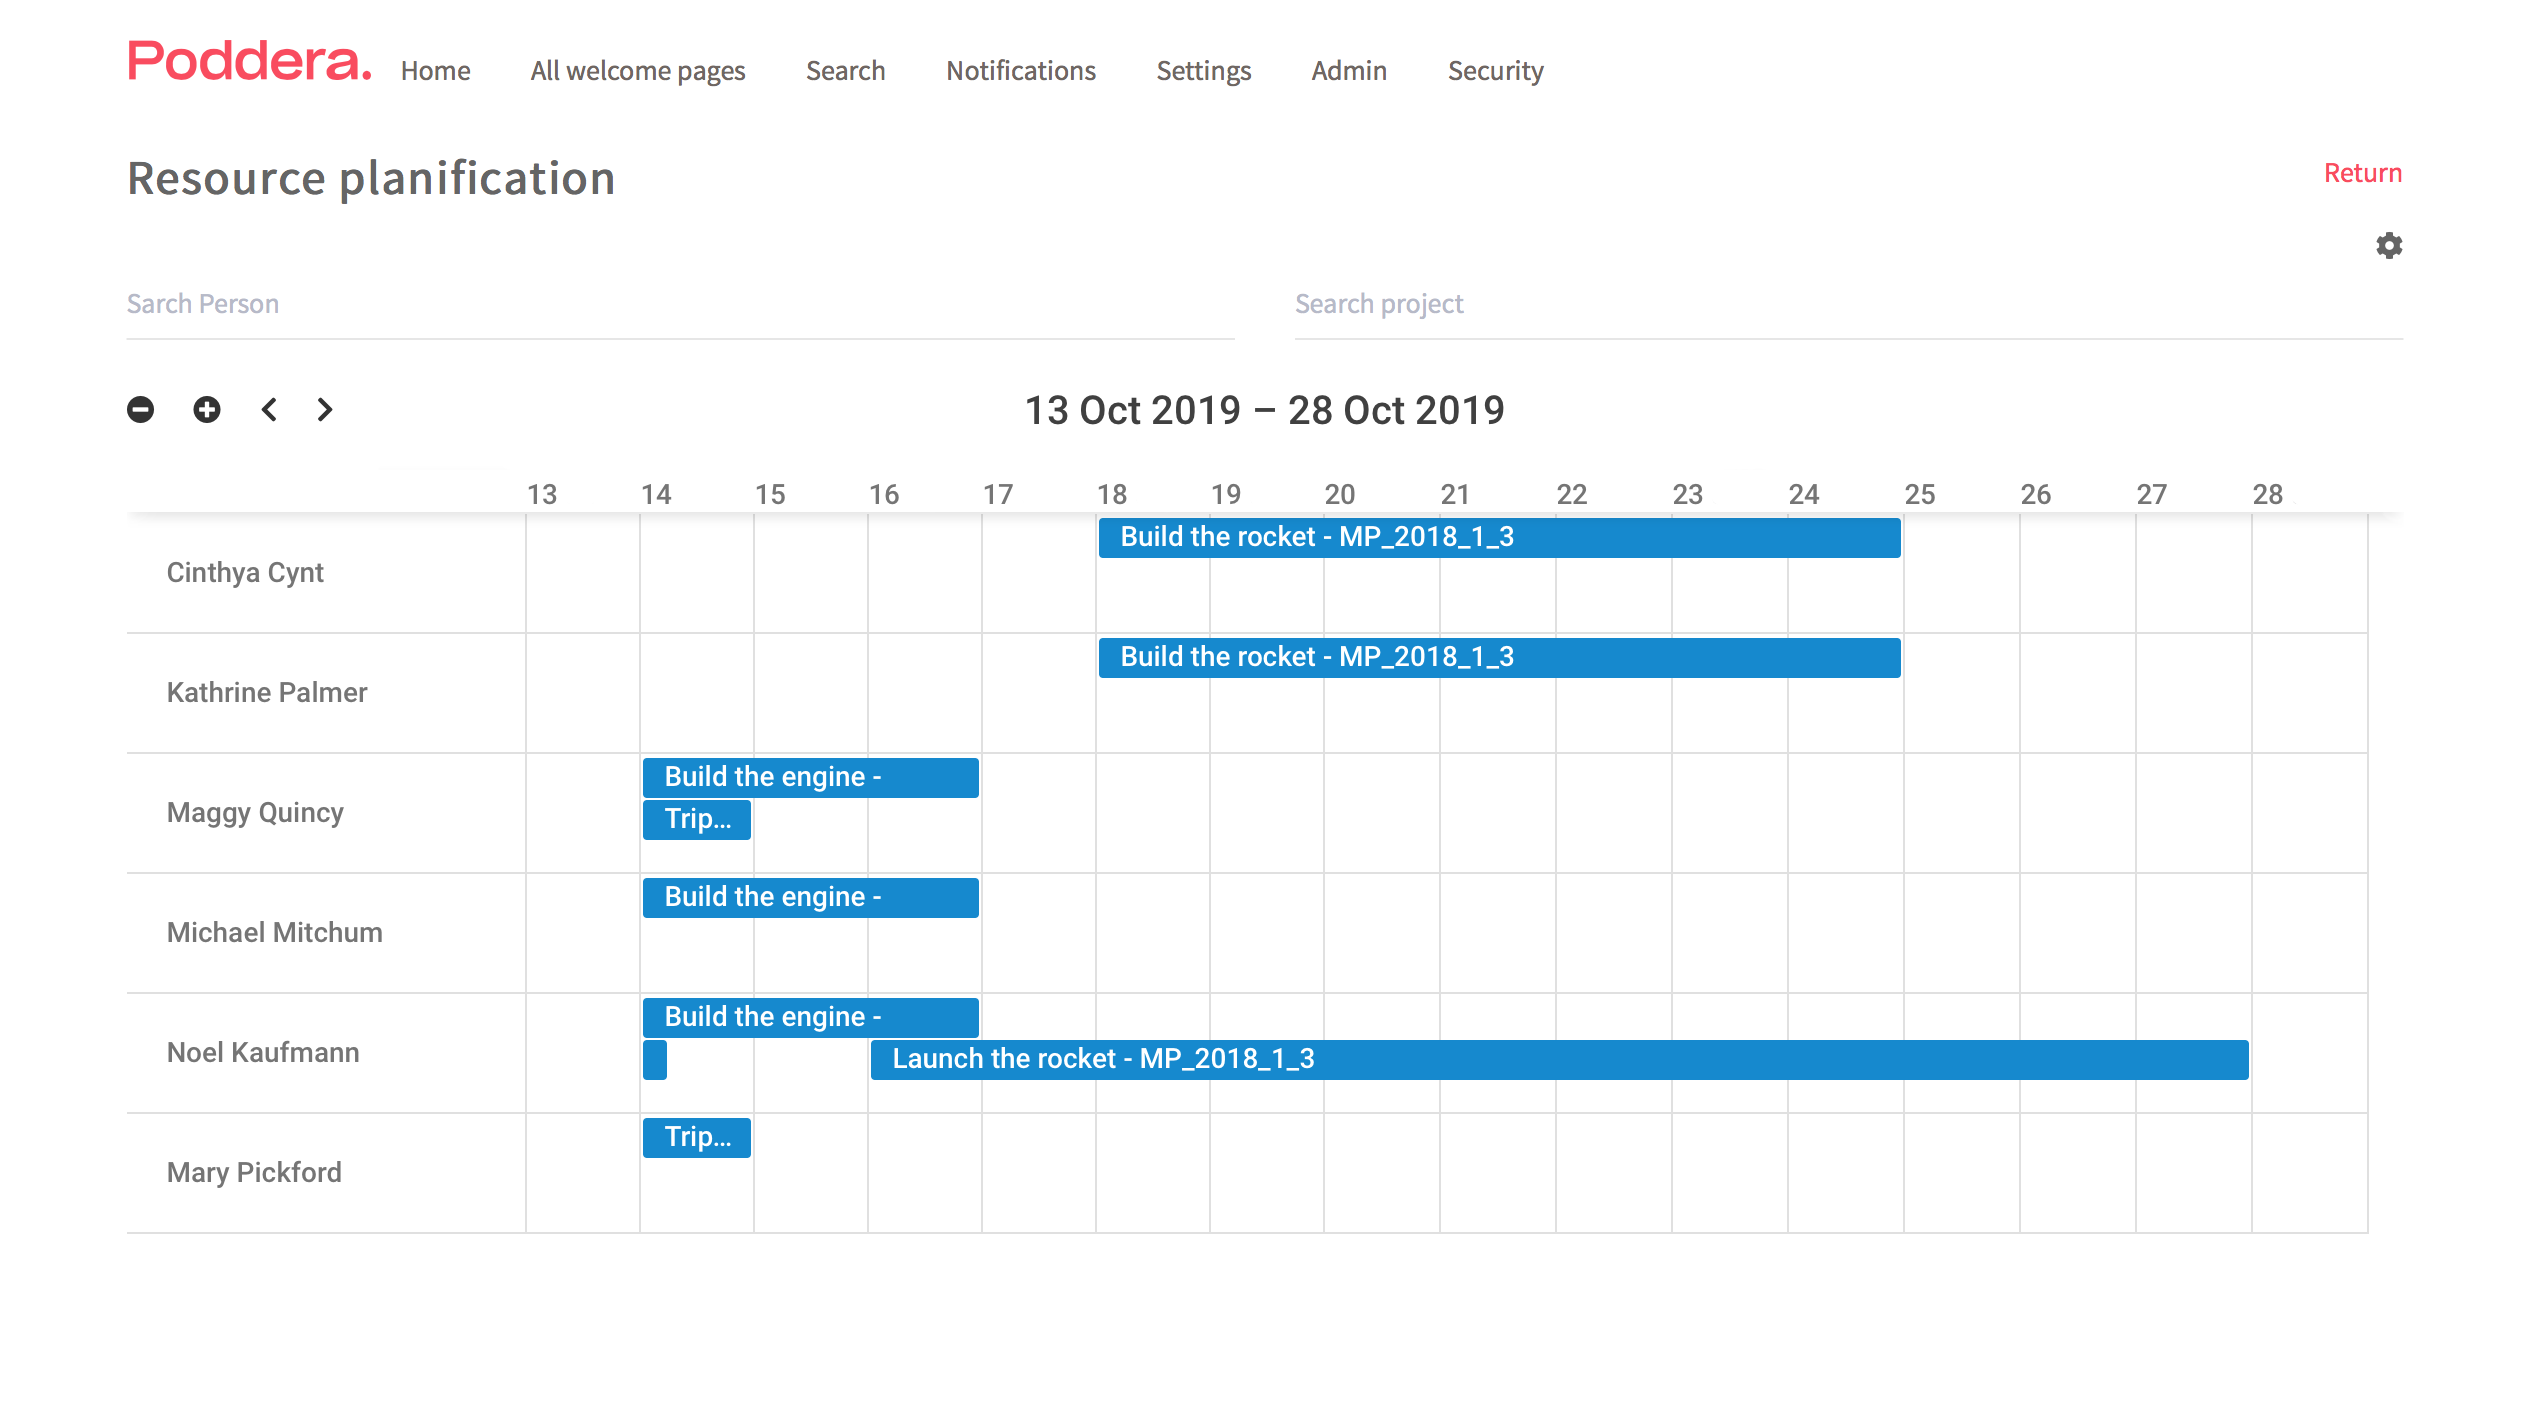Focus the Search project field
Screen dimensions: 2530x1406
(x=1847, y=304)
